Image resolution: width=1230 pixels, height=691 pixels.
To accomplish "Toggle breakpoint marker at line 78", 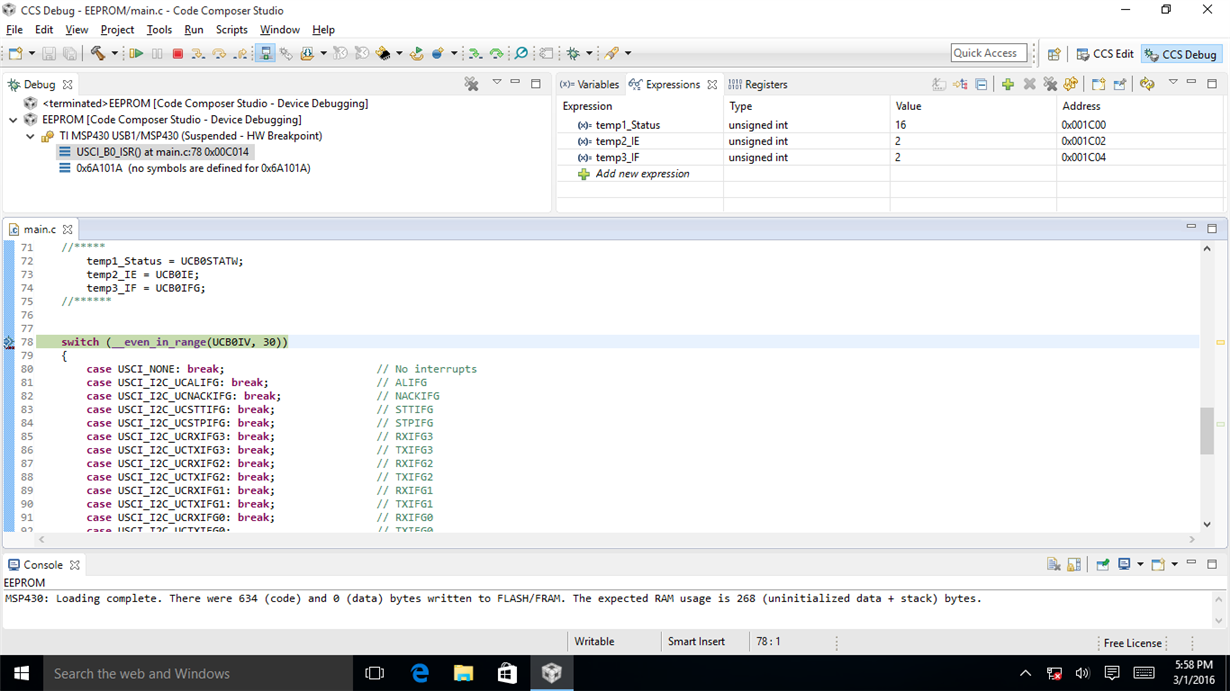I will [x=9, y=342].
